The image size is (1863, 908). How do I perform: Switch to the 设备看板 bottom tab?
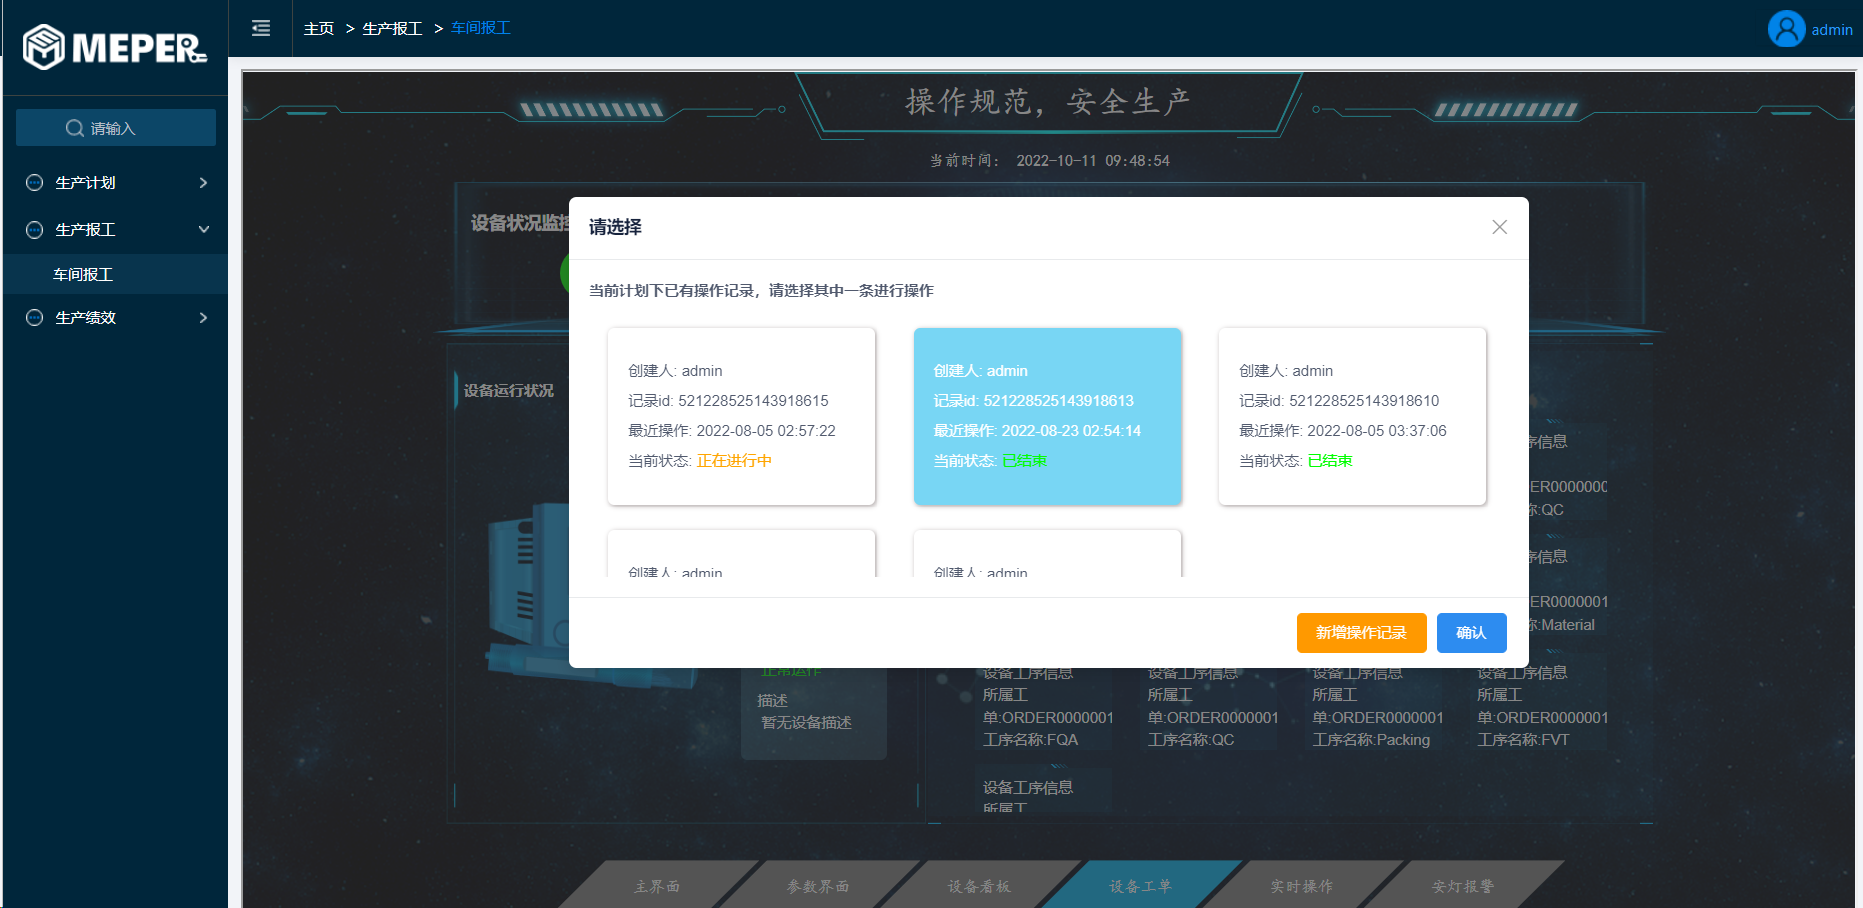(x=979, y=885)
